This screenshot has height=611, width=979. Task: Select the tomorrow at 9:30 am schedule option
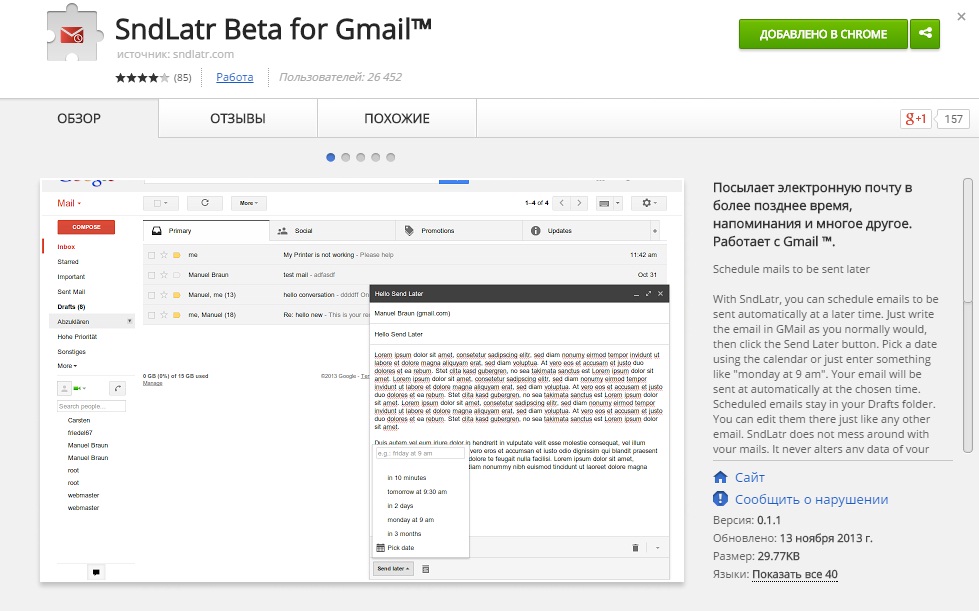tap(416, 492)
